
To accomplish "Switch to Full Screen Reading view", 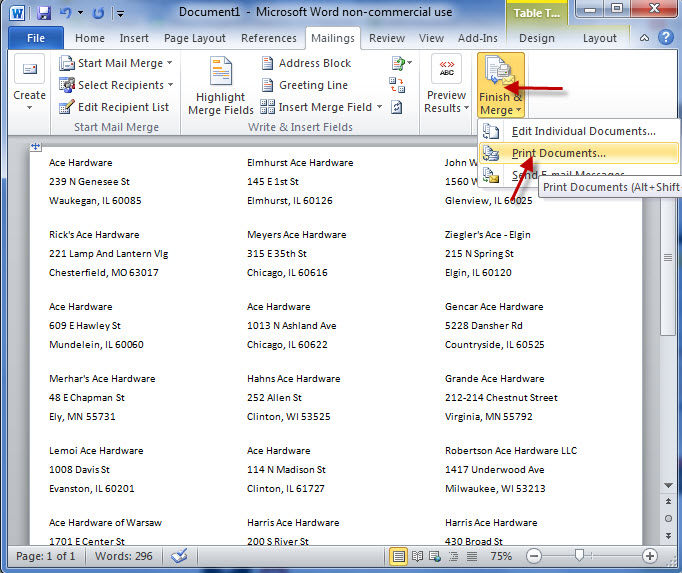I will point(417,556).
